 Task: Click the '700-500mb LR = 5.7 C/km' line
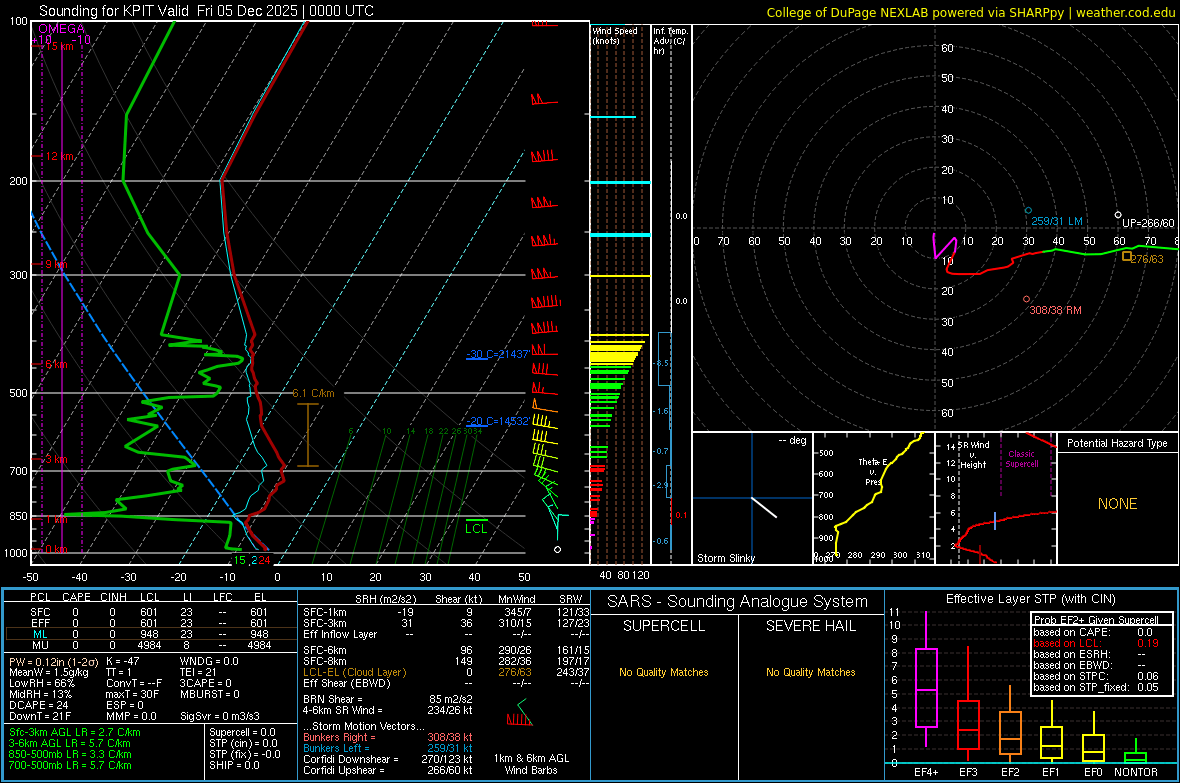[x=70, y=765]
